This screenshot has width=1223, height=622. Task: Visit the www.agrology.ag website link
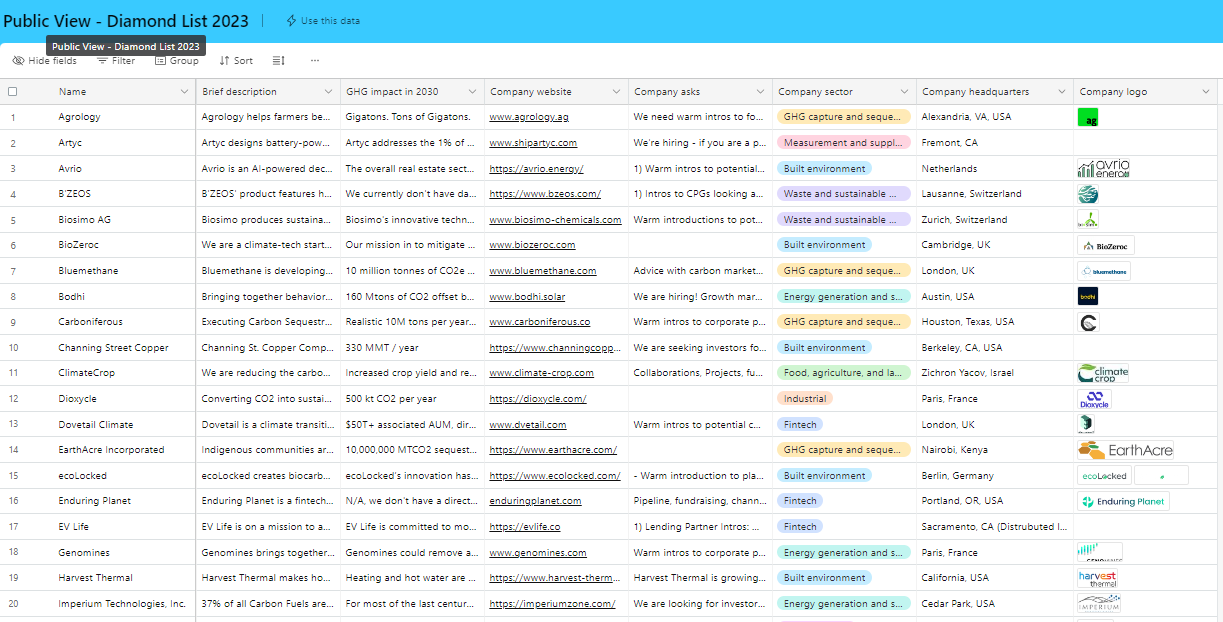click(x=529, y=117)
